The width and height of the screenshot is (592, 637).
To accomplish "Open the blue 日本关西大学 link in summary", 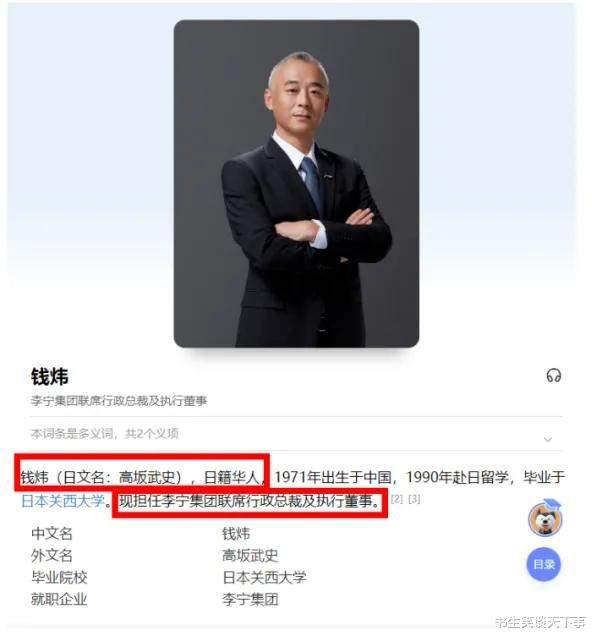I will point(63,500).
